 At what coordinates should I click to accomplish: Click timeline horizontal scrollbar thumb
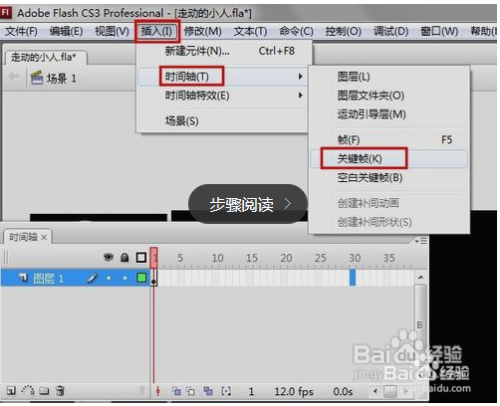point(390,392)
